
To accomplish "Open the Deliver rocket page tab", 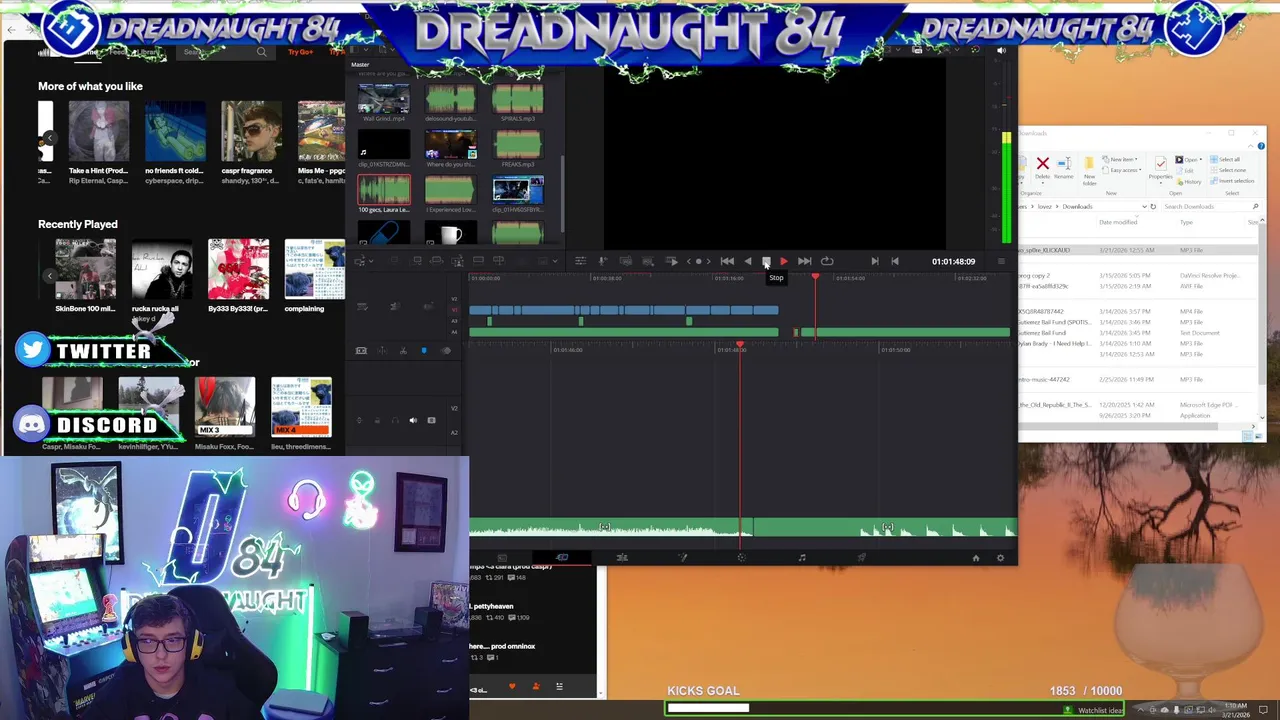I will (861, 557).
